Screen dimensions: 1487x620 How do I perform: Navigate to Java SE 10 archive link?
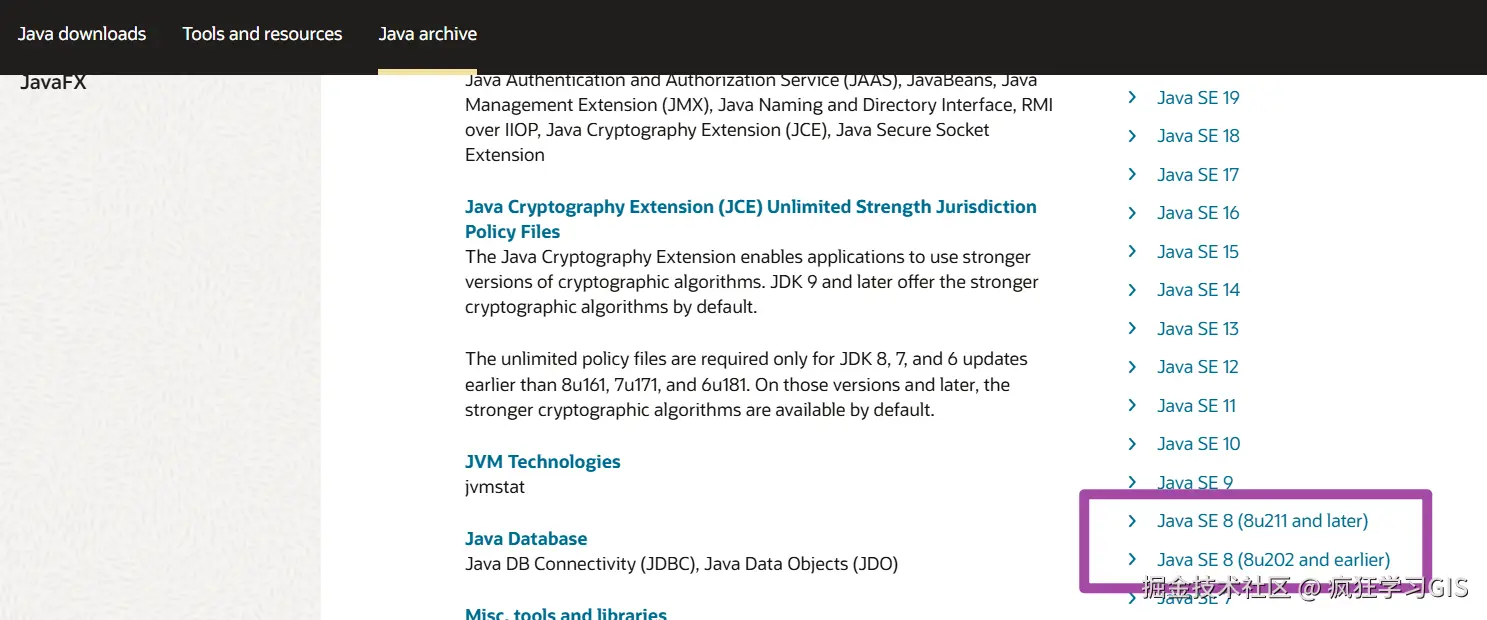pyautogui.click(x=1198, y=444)
